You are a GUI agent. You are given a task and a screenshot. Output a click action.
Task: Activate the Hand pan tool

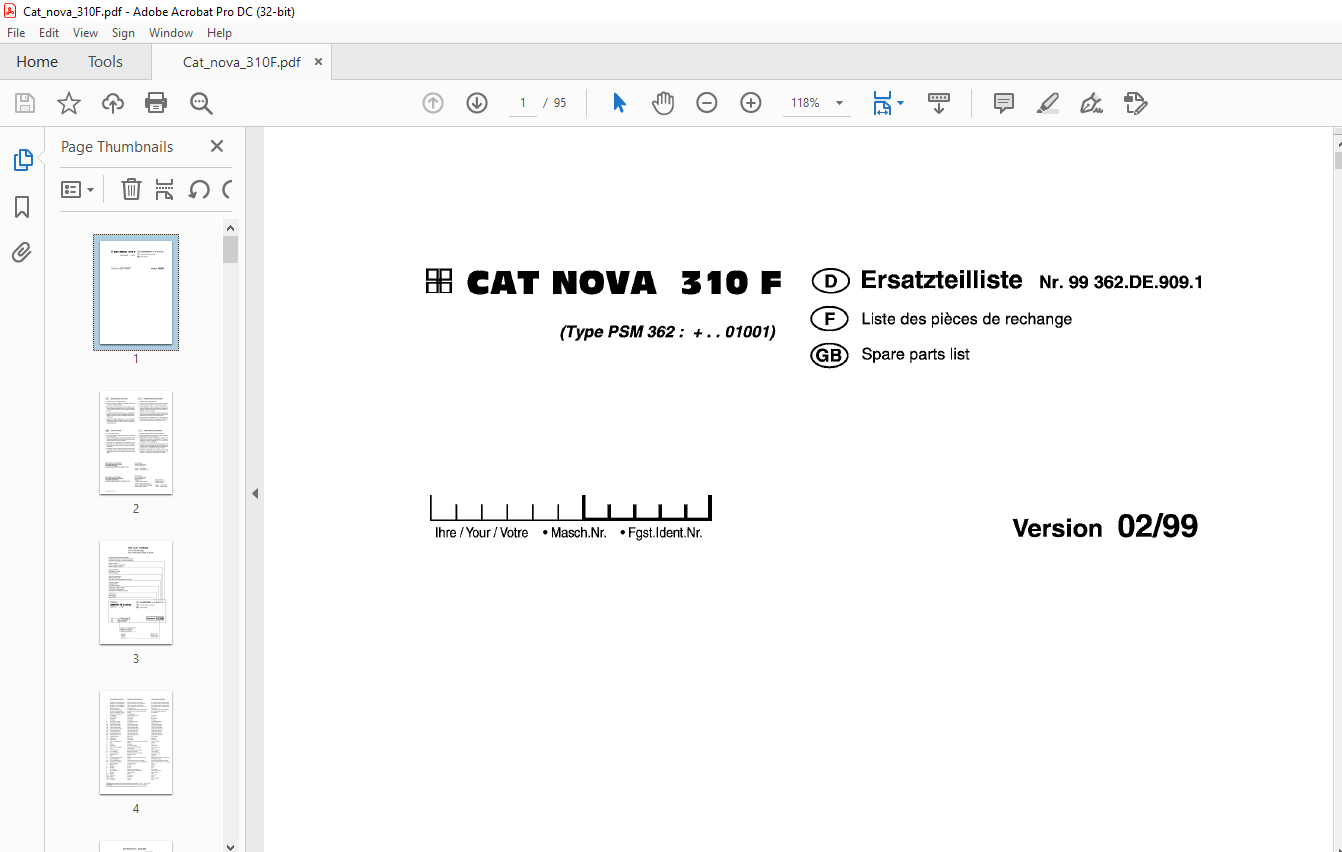point(663,103)
